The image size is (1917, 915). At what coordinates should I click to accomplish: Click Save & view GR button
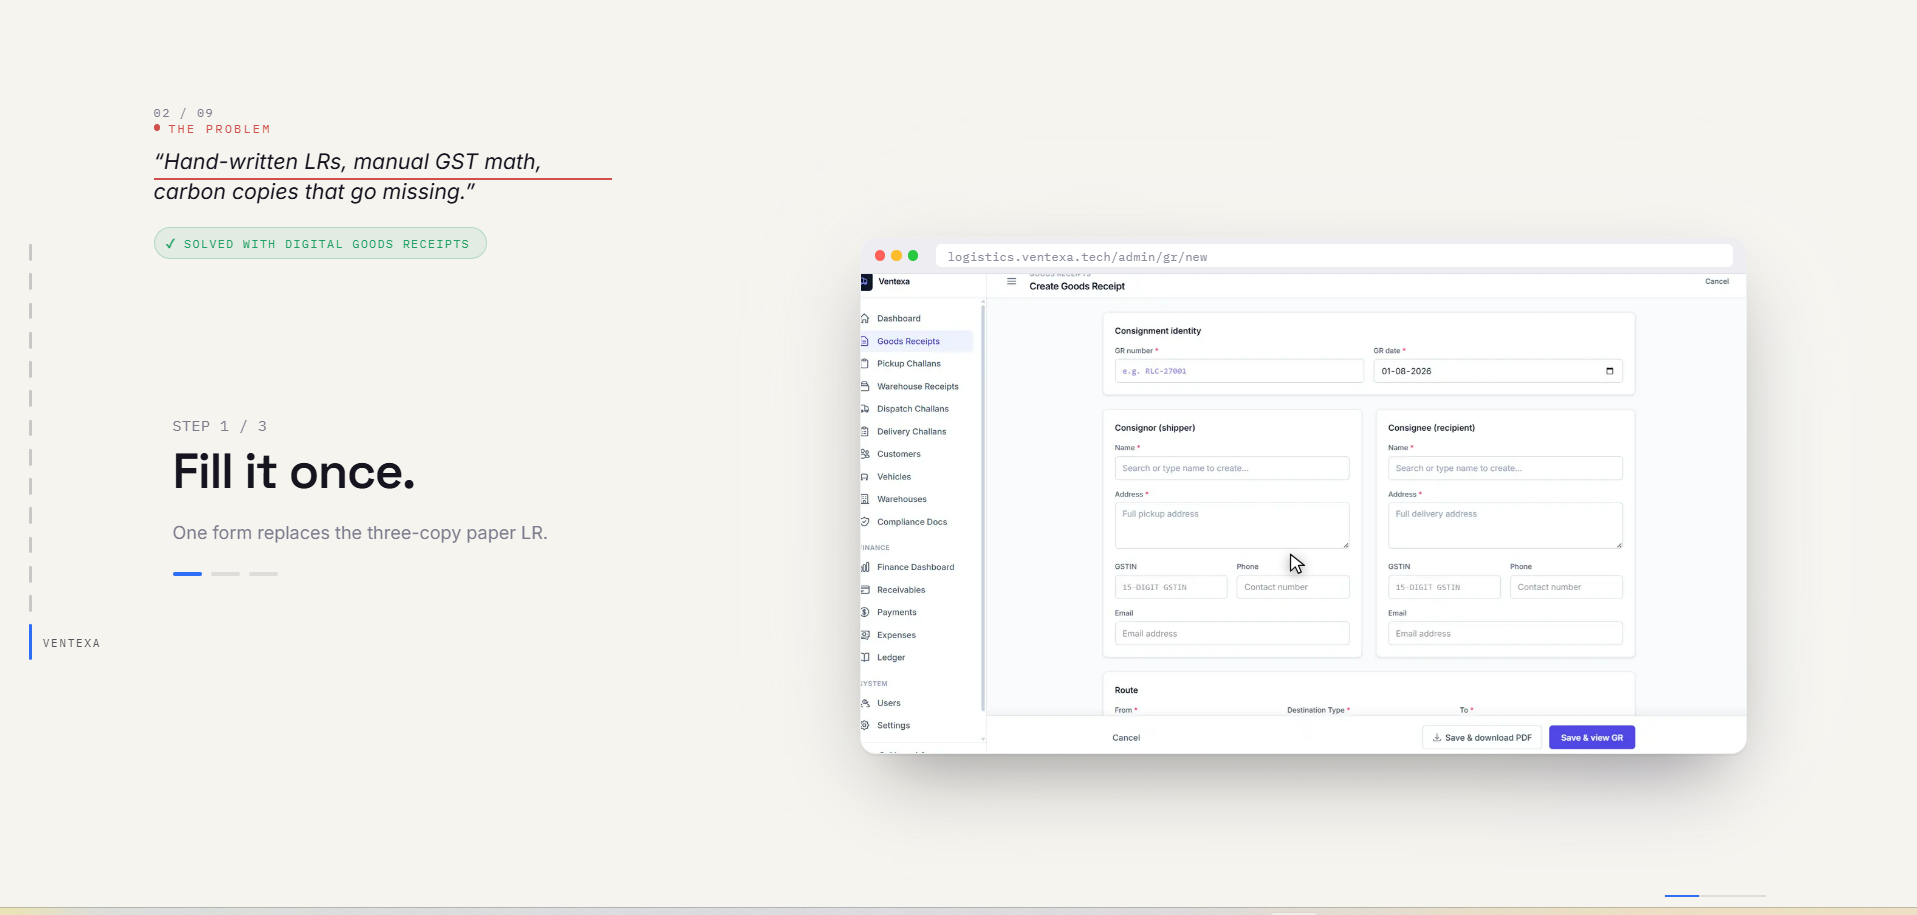1592,738
